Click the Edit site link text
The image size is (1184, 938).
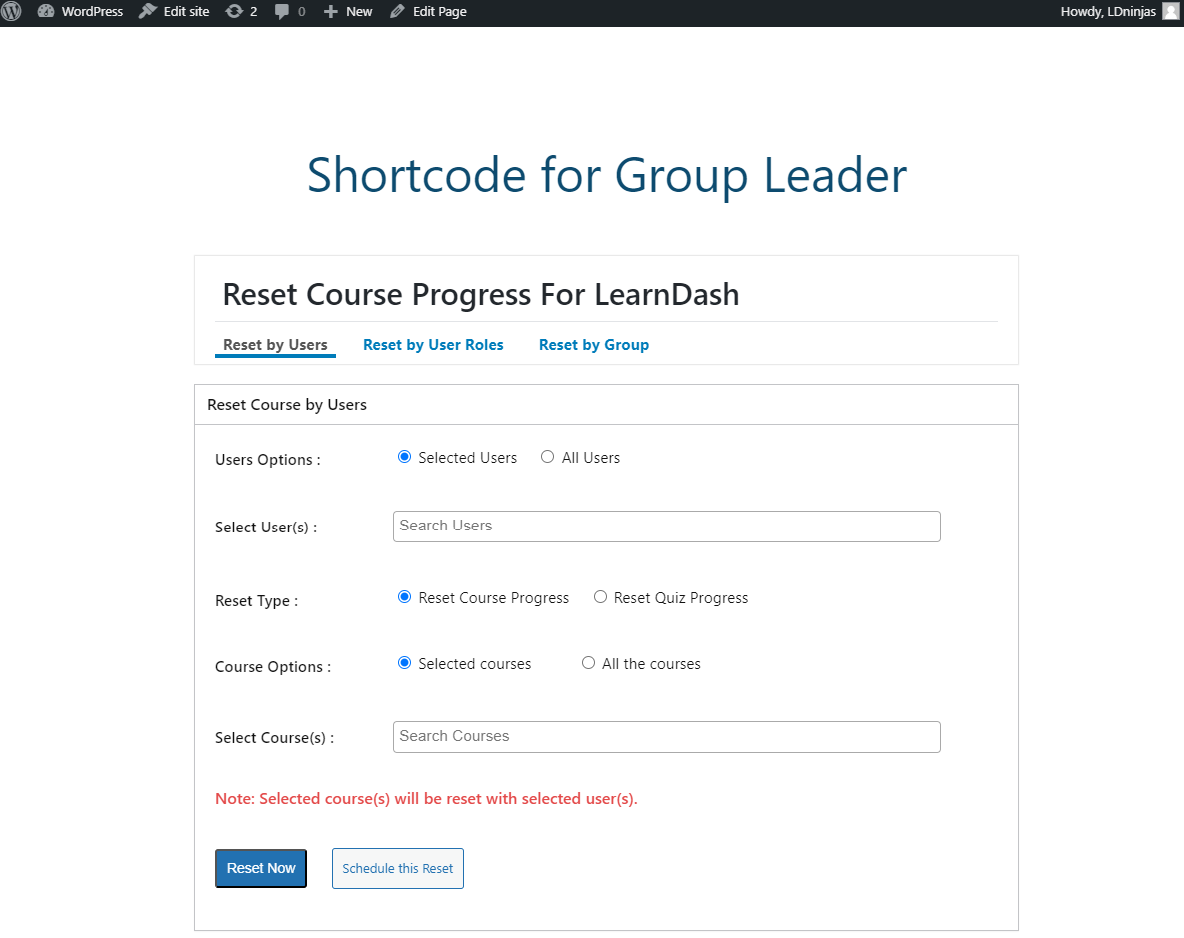187,11
